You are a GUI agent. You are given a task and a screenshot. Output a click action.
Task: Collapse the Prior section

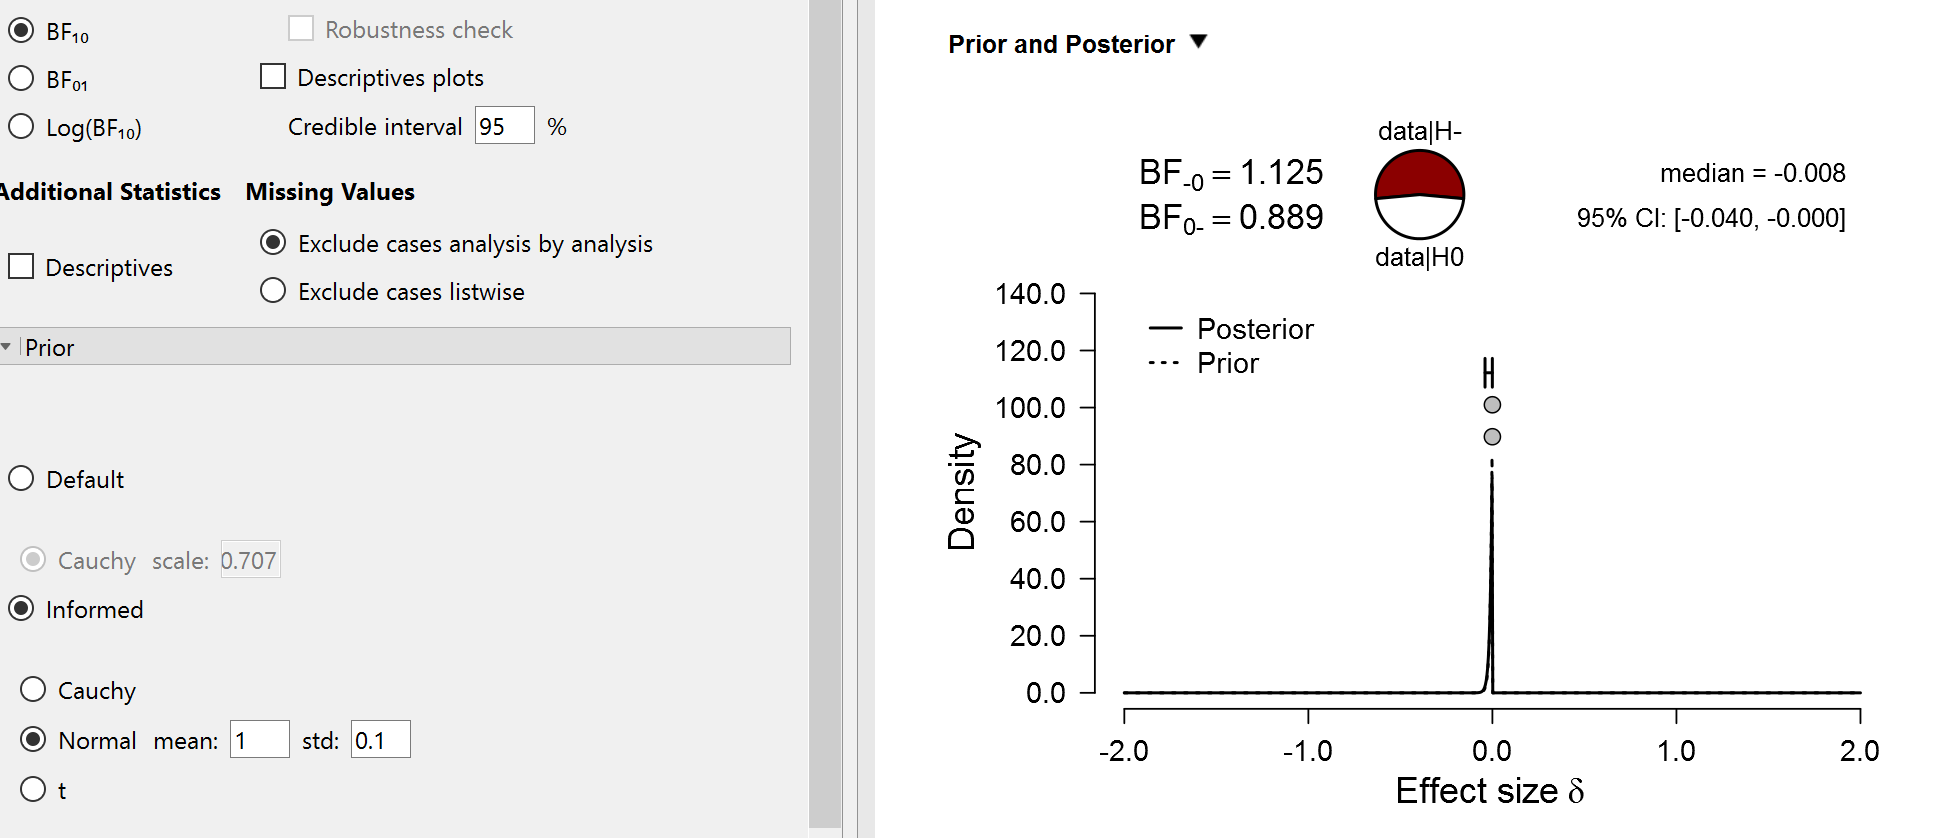pos(8,346)
